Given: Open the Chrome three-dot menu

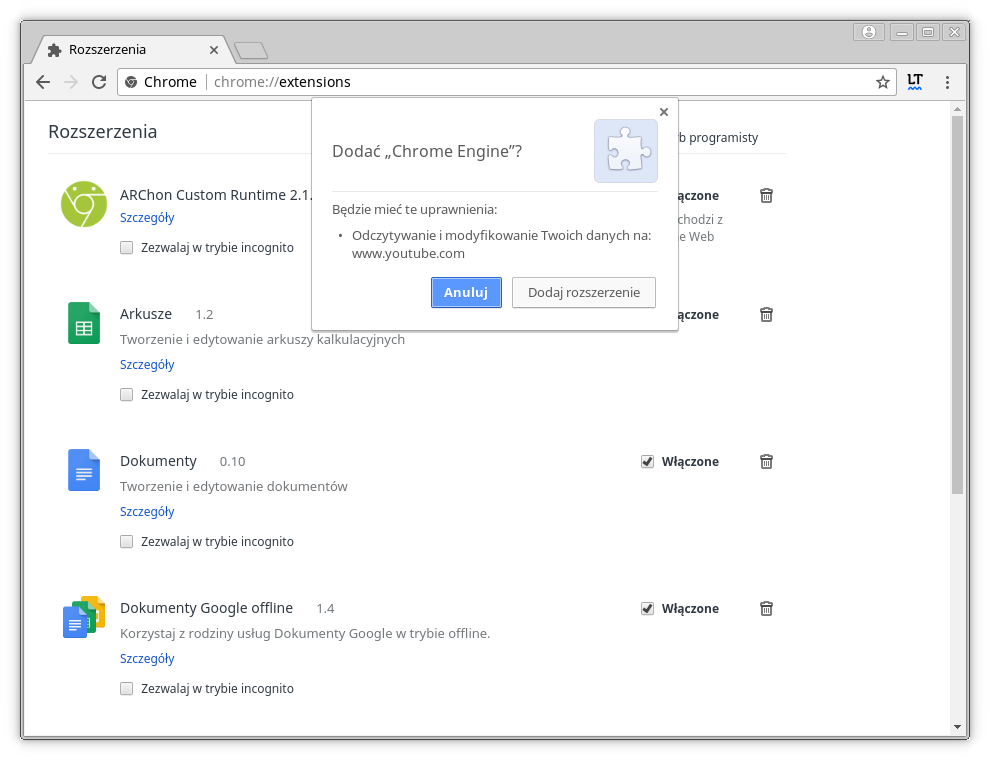Looking at the screenshot, I should click(947, 82).
